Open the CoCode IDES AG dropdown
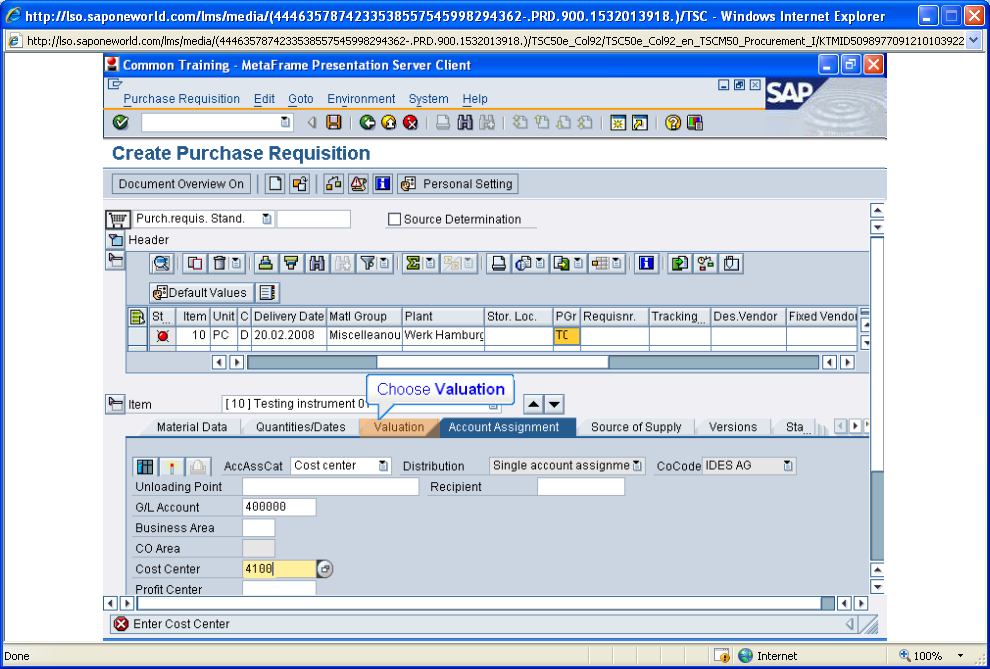Viewport: 990px width, 669px height. (x=787, y=466)
